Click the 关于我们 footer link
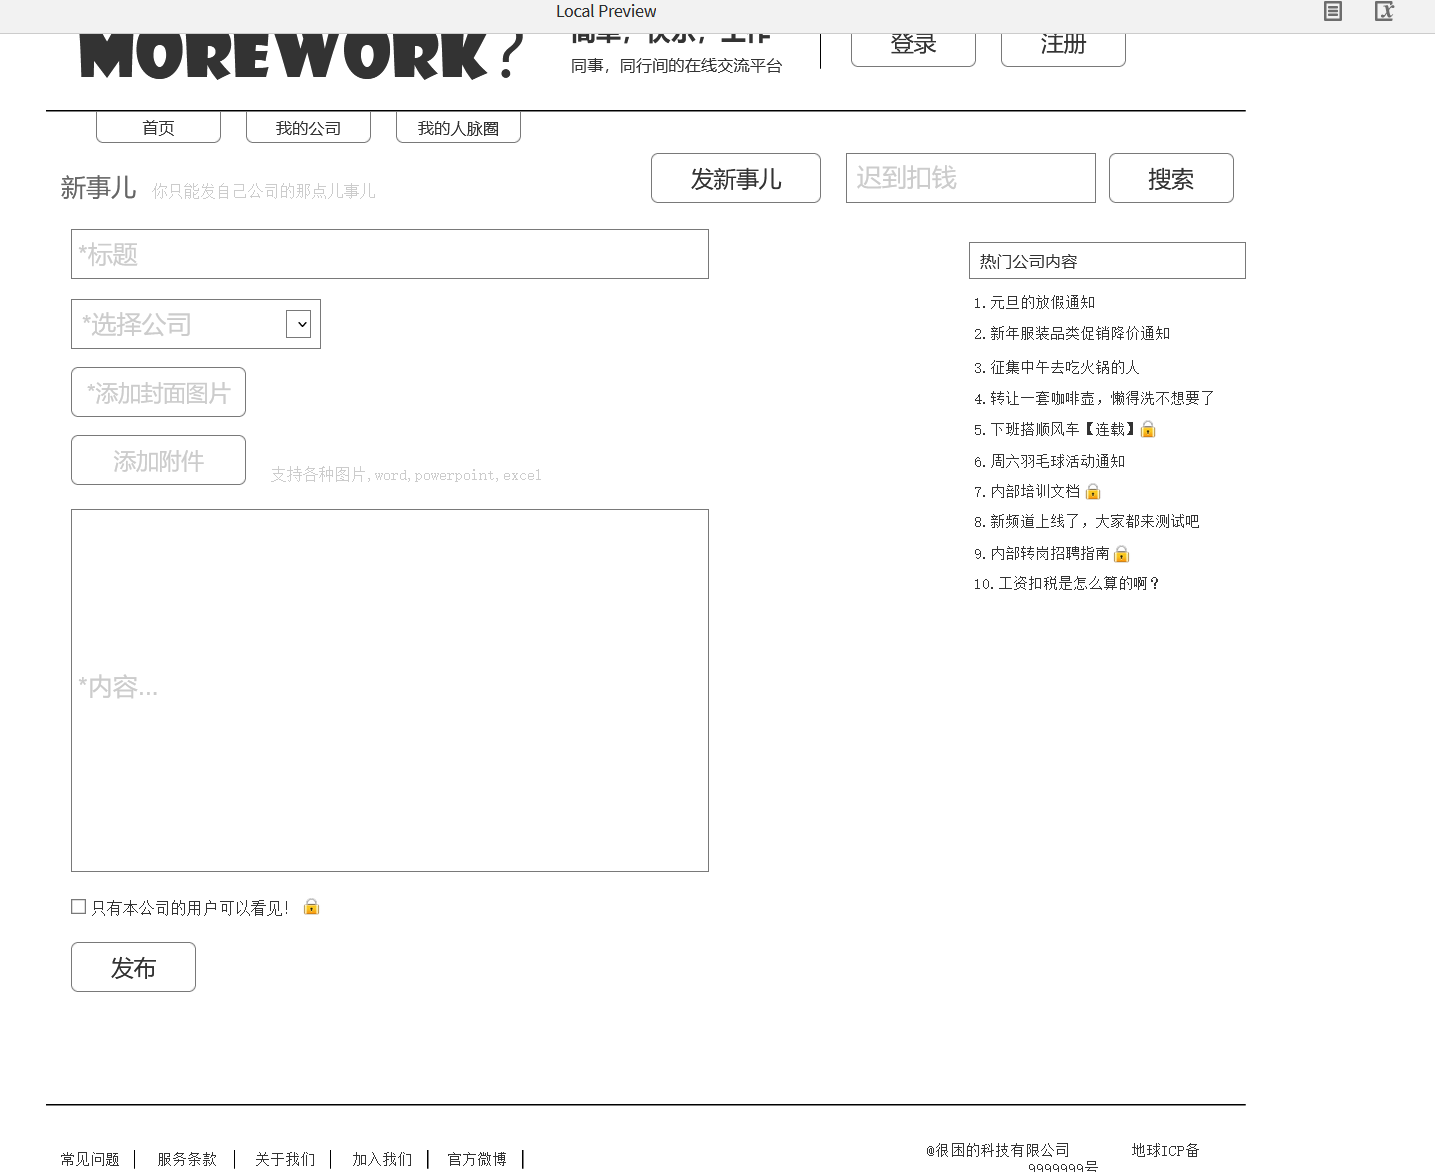This screenshot has width=1435, height=1172. click(285, 1159)
